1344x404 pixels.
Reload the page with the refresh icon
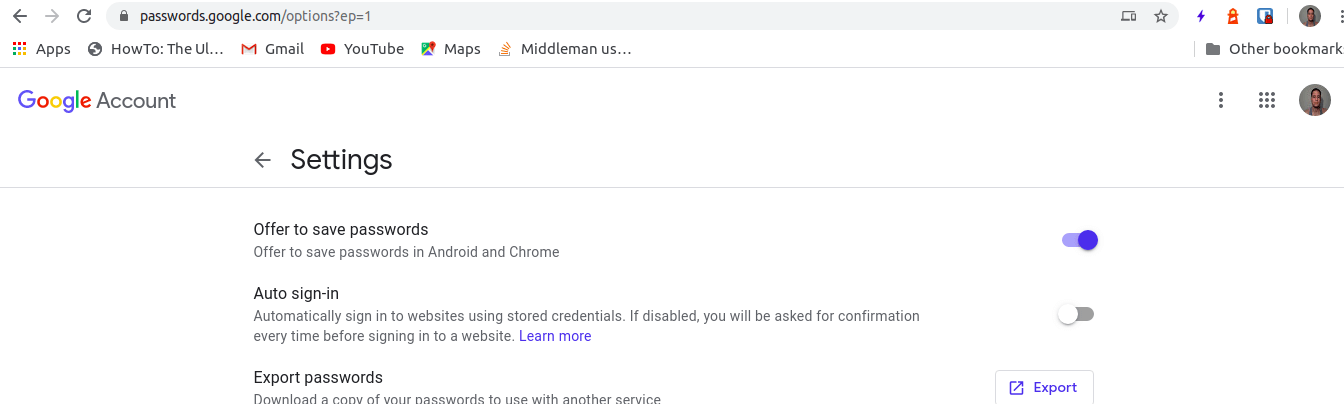(x=84, y=16)
